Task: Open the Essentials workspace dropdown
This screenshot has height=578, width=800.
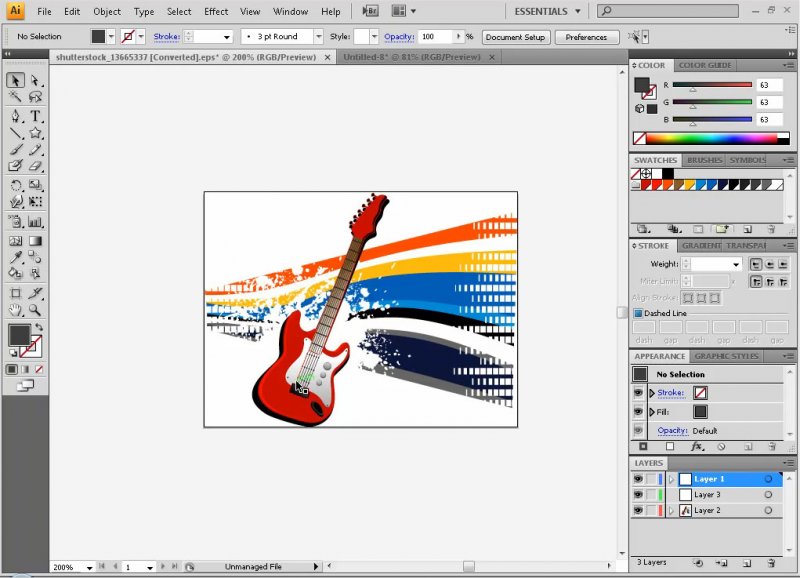Action: (548, 12)
